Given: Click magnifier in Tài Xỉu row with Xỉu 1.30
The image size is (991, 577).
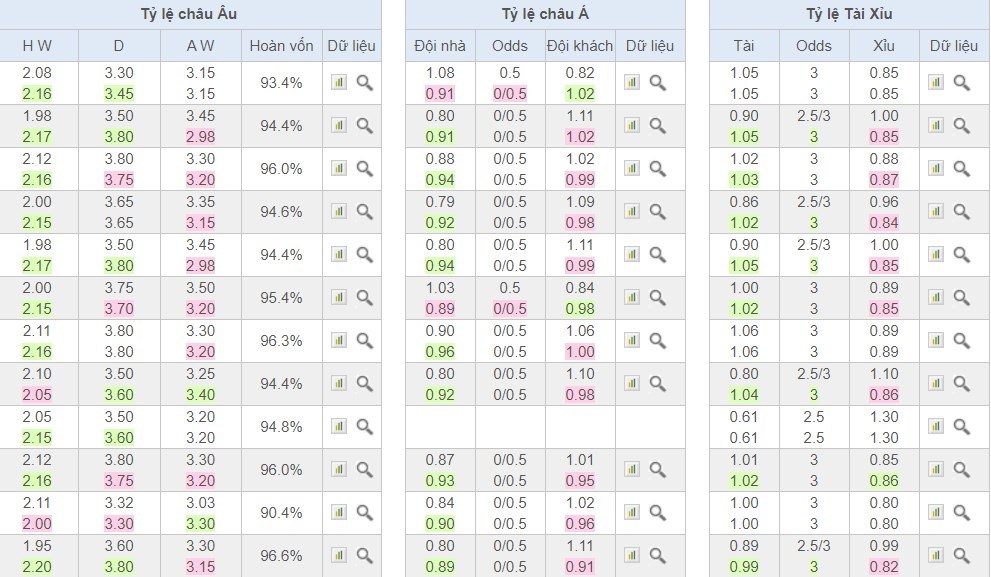Looking at the screenshot, I should coord(962,427).
